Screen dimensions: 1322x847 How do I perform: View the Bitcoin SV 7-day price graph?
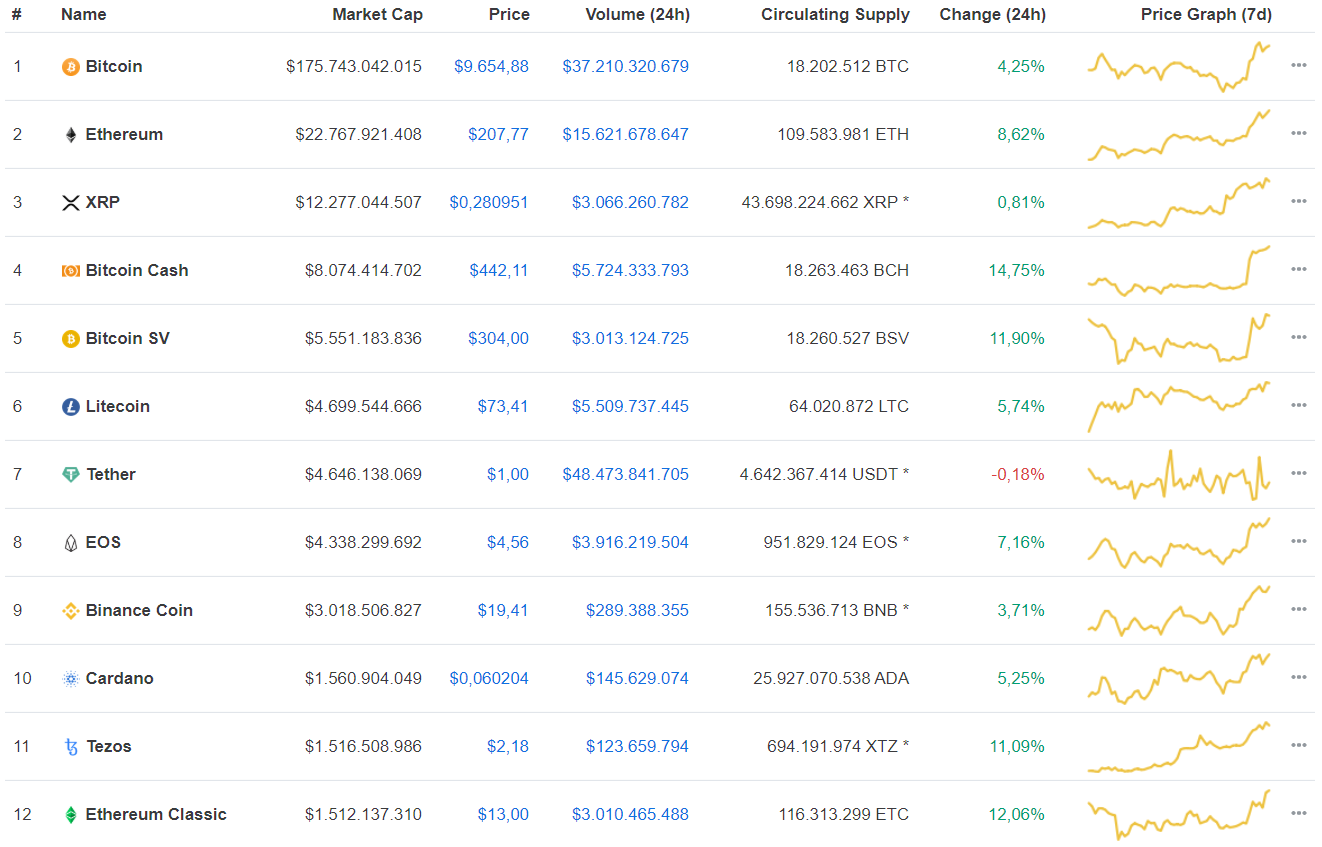[x=1179, y=339]
